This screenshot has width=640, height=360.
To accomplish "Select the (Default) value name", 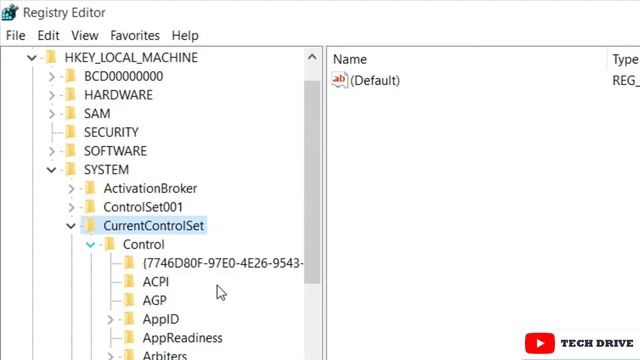I will tap(375, 81).
